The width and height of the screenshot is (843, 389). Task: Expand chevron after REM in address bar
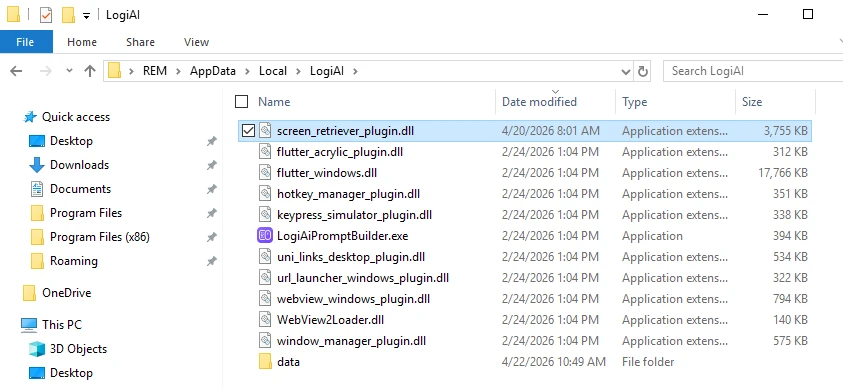pyautogui.click(x=178, y=71)
